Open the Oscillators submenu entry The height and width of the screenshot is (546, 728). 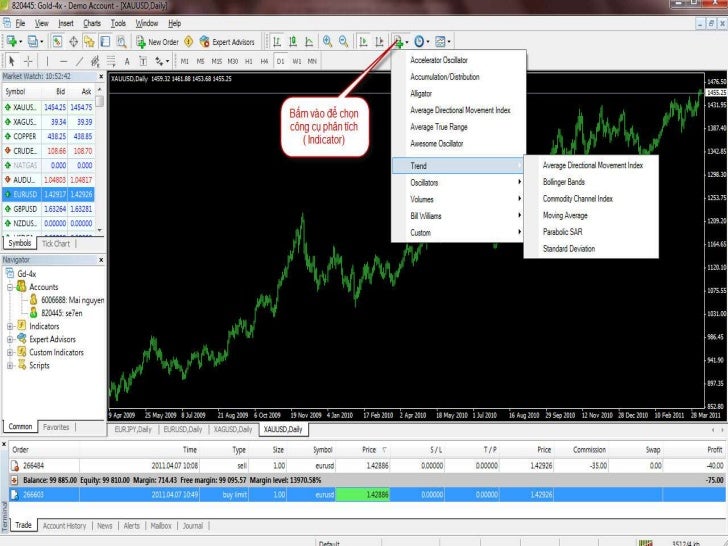pos(458,182)
